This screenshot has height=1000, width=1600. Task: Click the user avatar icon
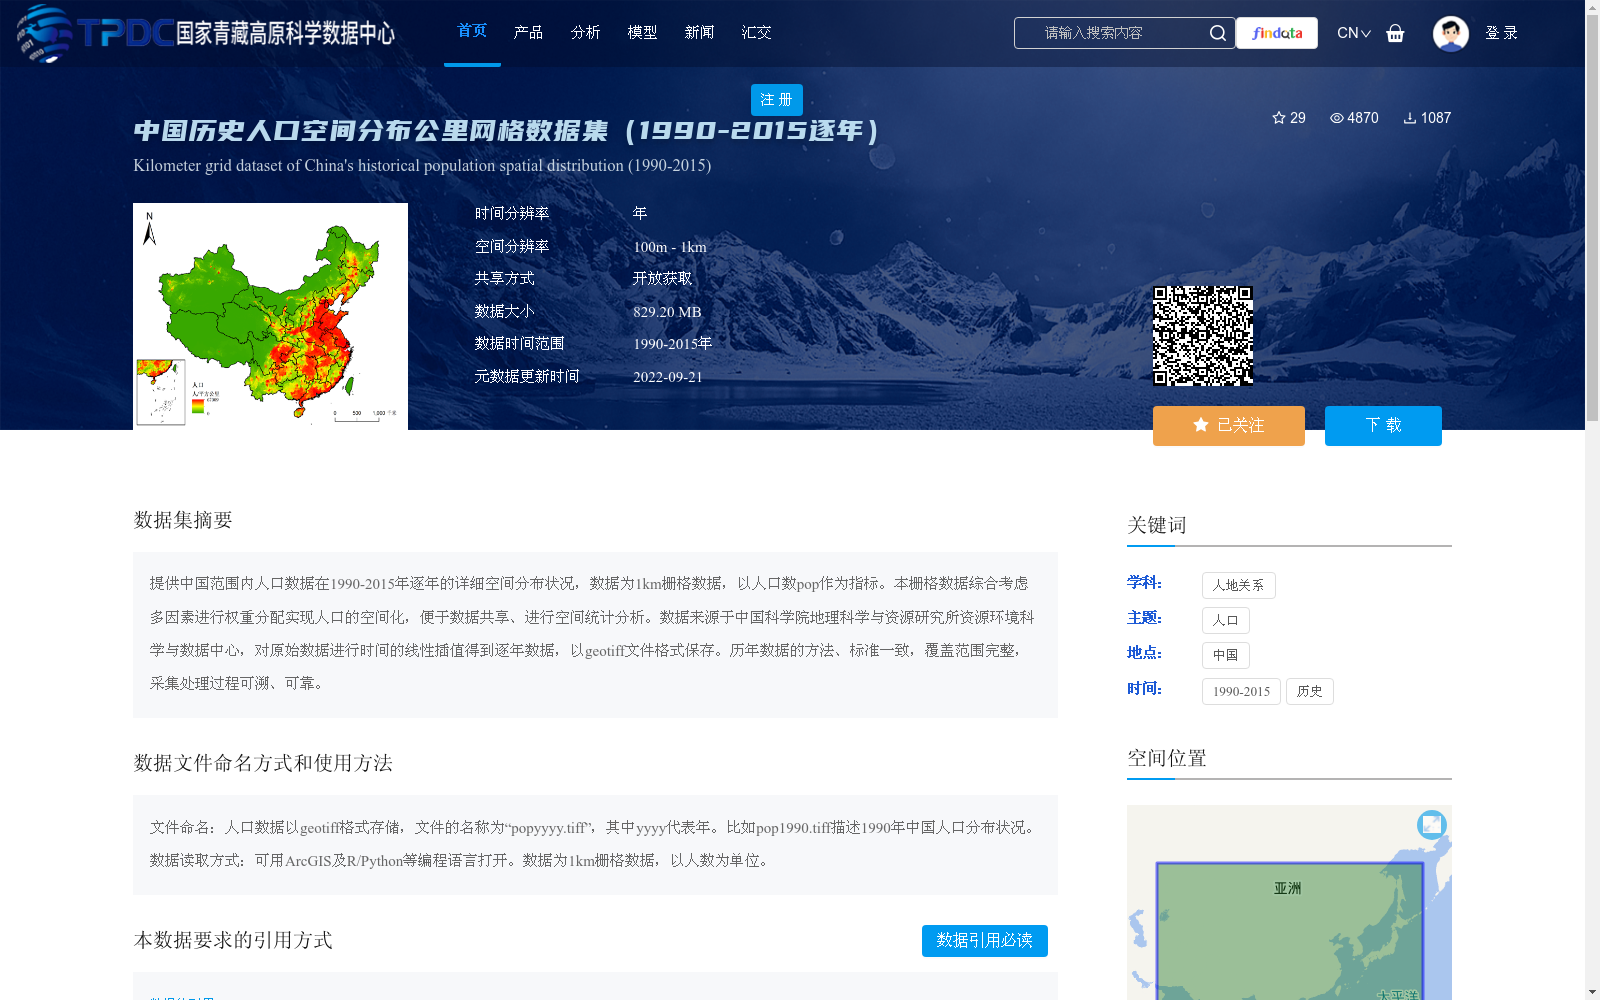(1450, 33)
